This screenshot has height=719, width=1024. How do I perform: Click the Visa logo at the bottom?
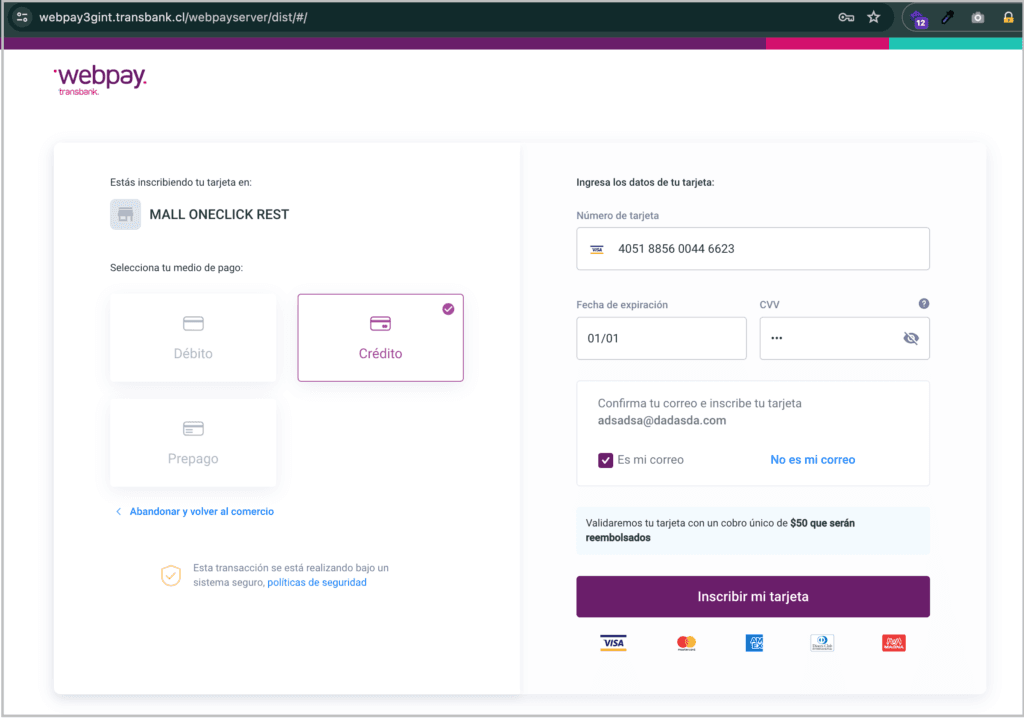[613, 643]
